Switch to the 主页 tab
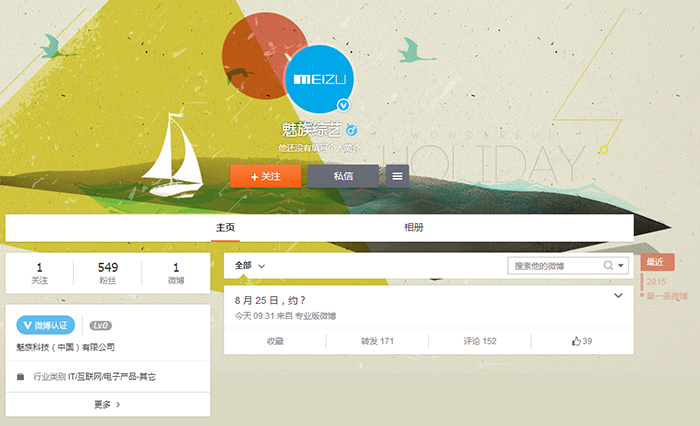This screenshot has width=700, height=426. (x=225, y=228)
